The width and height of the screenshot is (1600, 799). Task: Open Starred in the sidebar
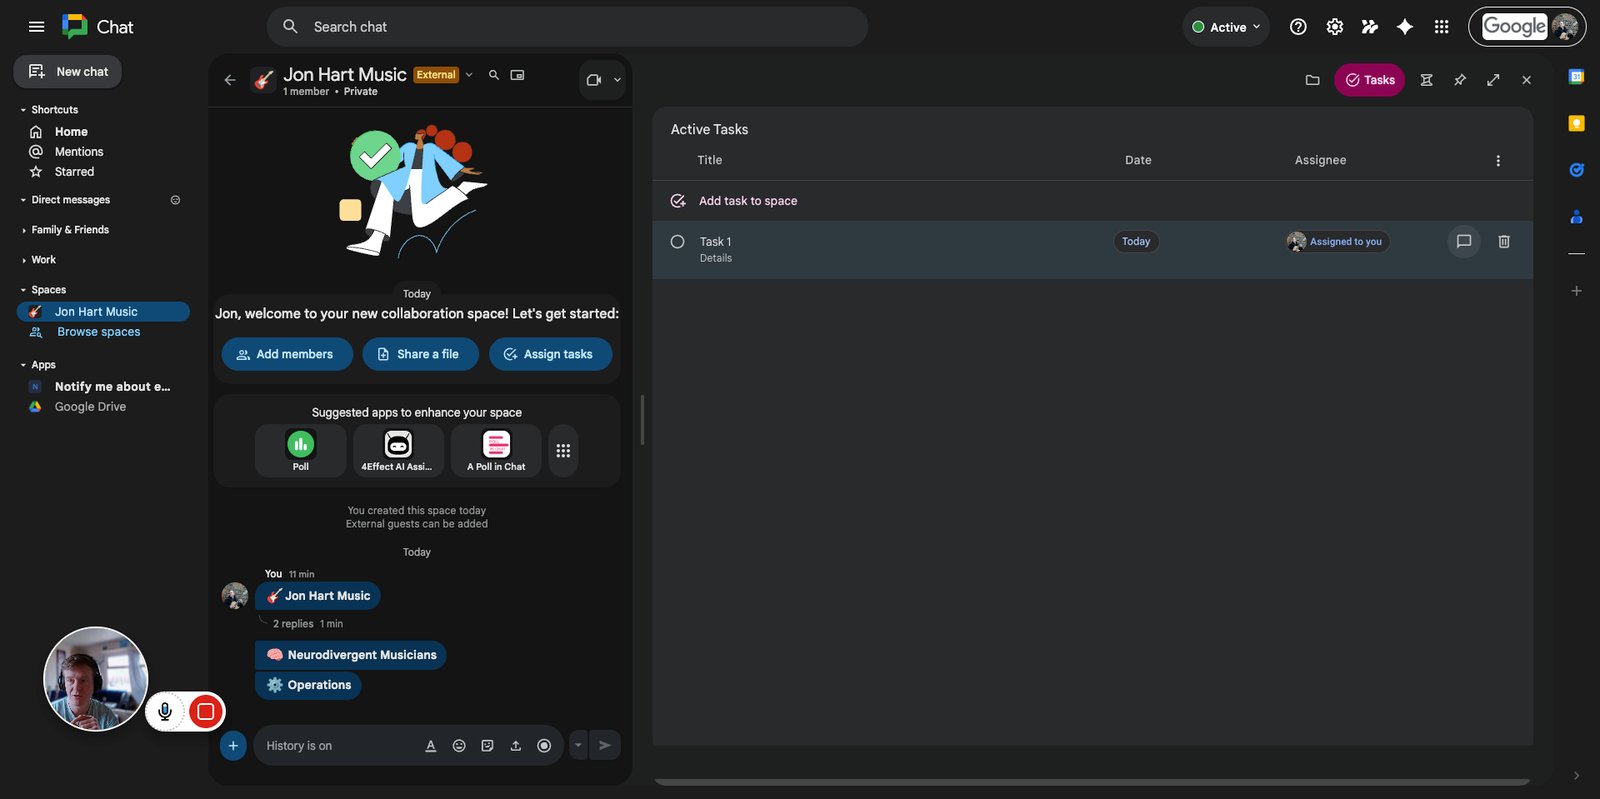[x=74, y=172]
